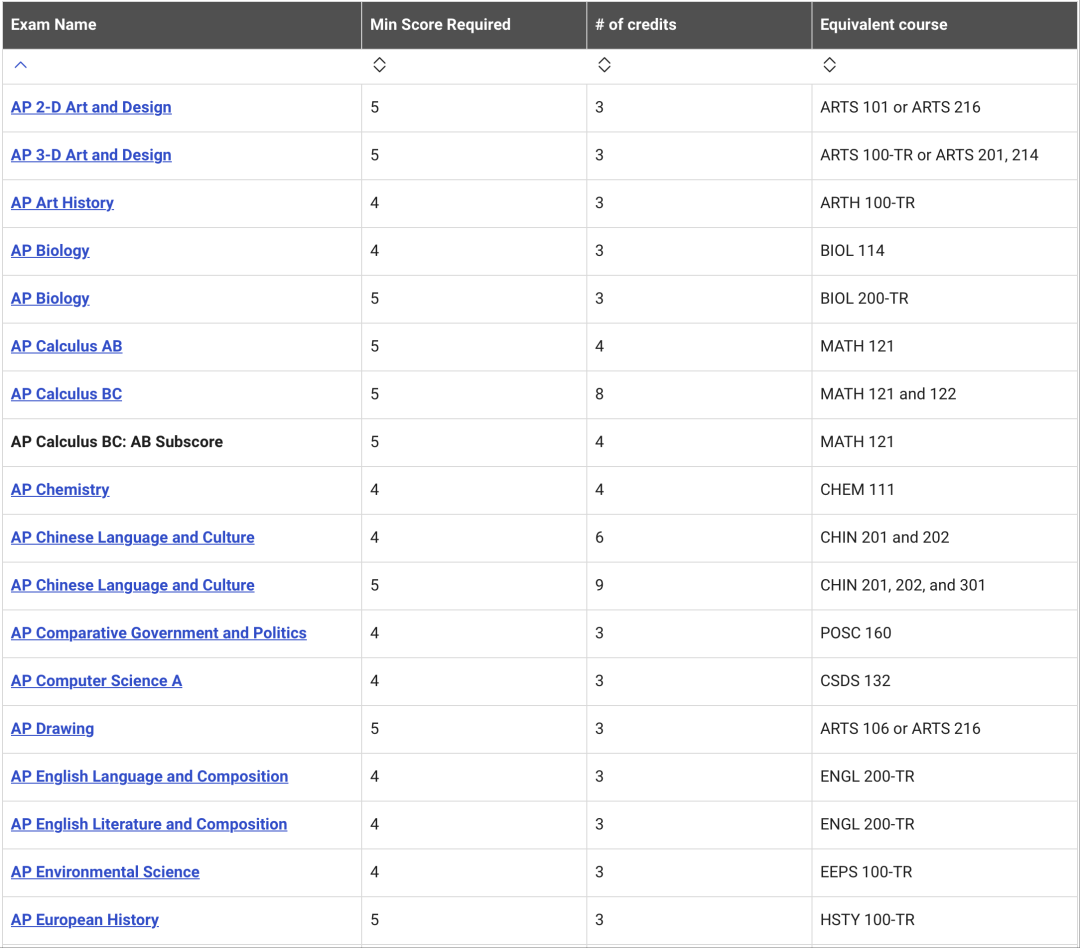
Task: Click the Equivalent course column header
Action: (x=944, y=25)
